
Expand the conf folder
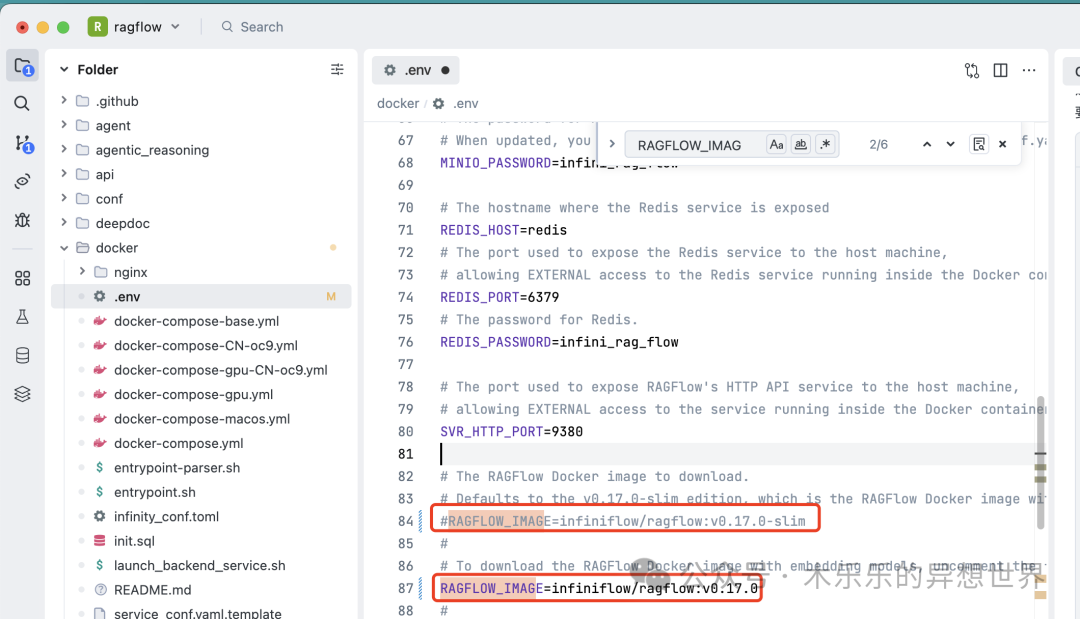[64, 198]
